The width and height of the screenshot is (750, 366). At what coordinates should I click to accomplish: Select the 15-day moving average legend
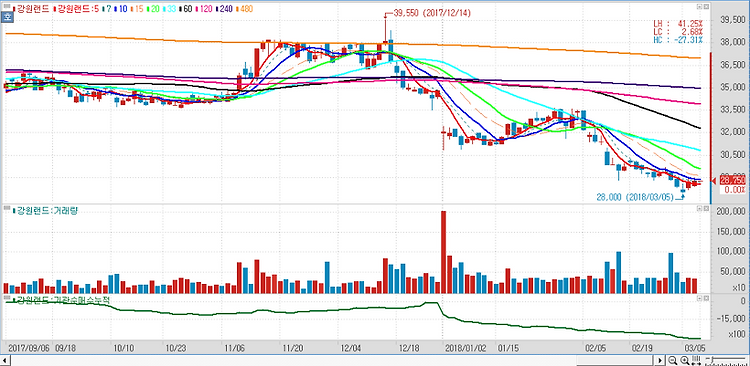click(137, 9)
